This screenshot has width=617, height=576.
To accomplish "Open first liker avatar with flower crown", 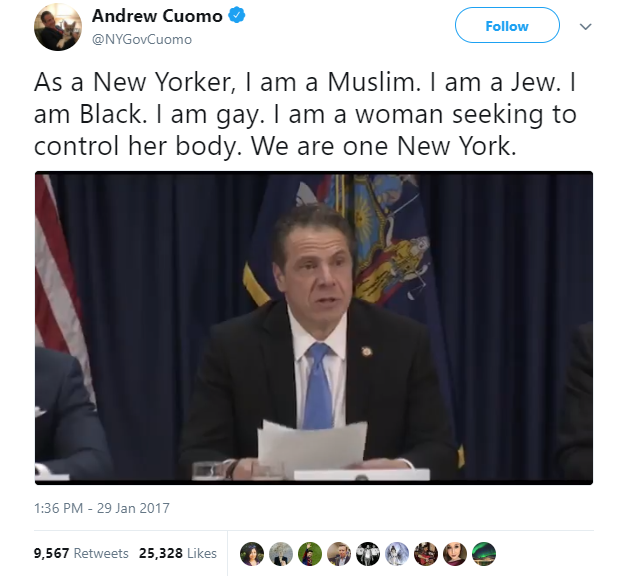I will (252, 554).
